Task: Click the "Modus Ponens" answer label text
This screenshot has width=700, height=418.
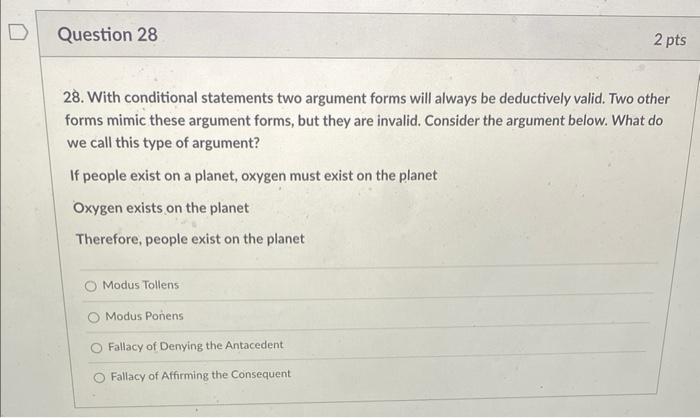Action: (x=144, y=316)
